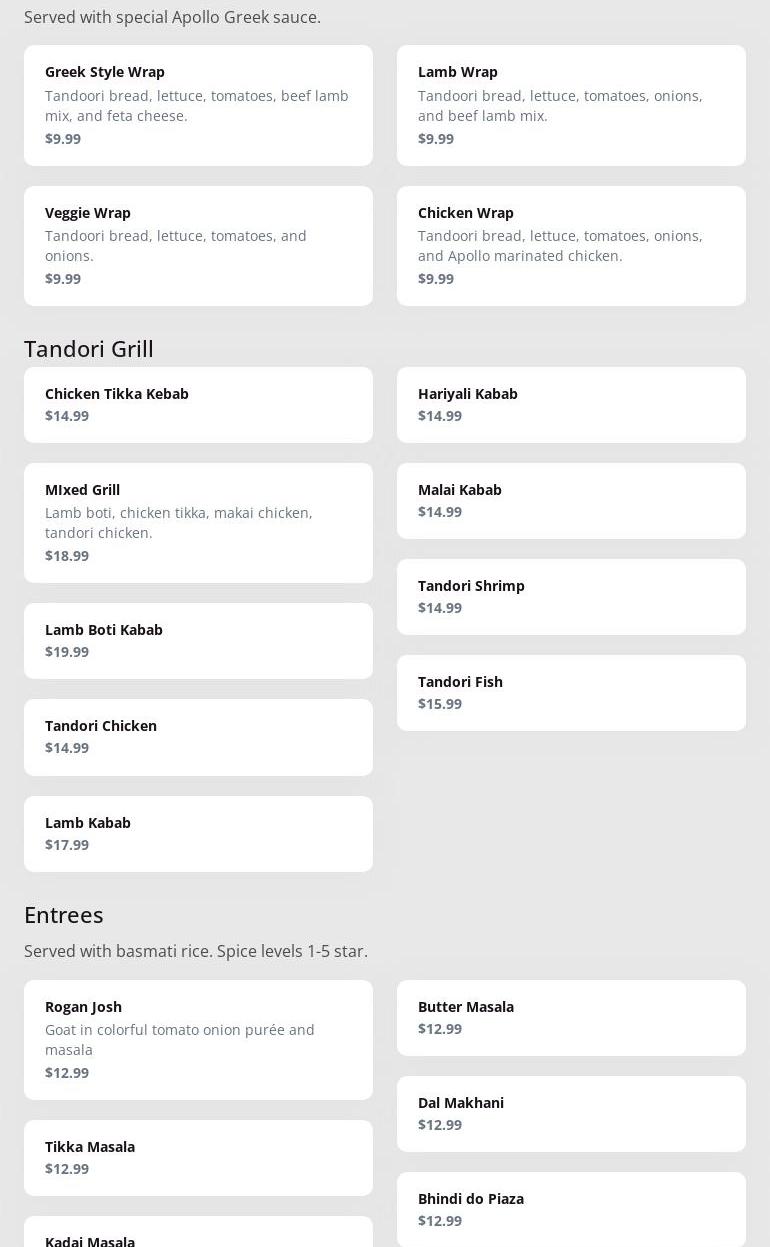The width and height of the screenshot is (770, 1247).
Task: Select the Greek Style Wrap item
Action: (198, 105)
